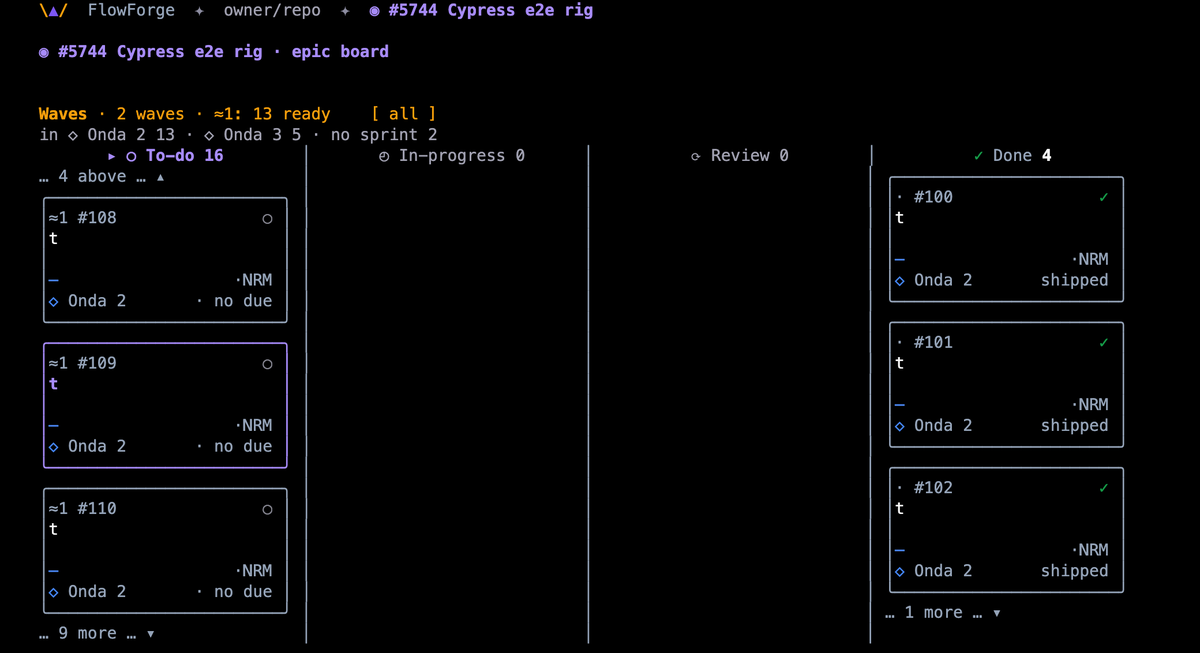Viewport: 1200px width, 653px height.
Task: Click the NRM priority tag on card #110
Action: click(x=253, y=571)
